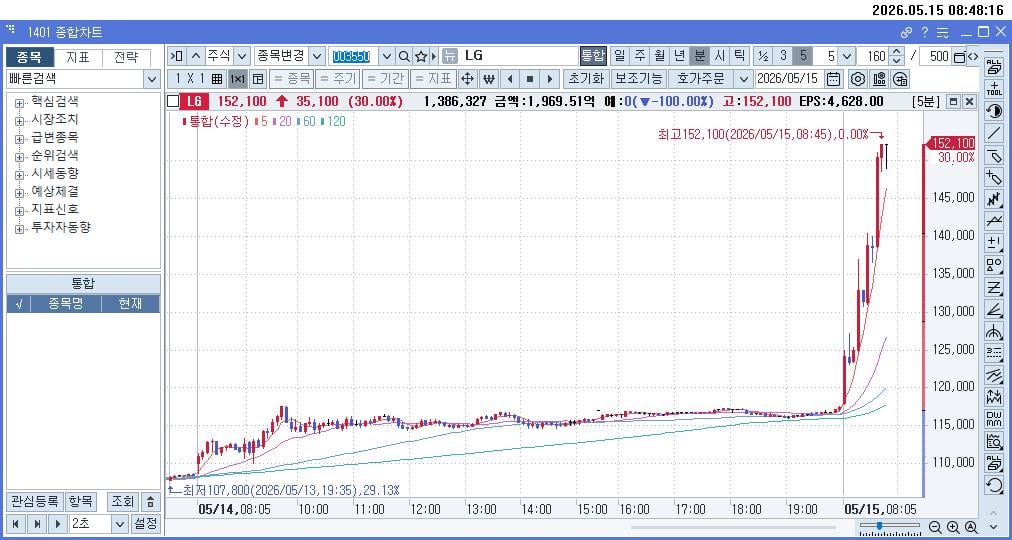Select the angle line tool

[x=994, y=310]
